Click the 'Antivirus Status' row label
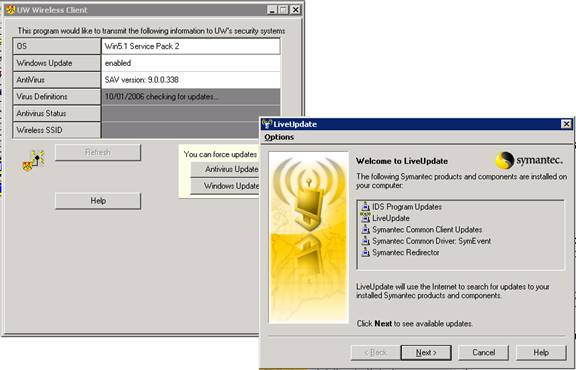Screen dimensions: 576x370 tap(57, 114)
